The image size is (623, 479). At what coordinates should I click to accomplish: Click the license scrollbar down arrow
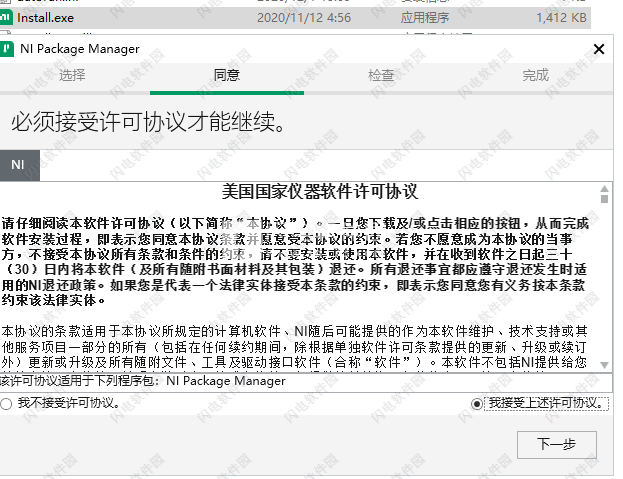[604, 365]
